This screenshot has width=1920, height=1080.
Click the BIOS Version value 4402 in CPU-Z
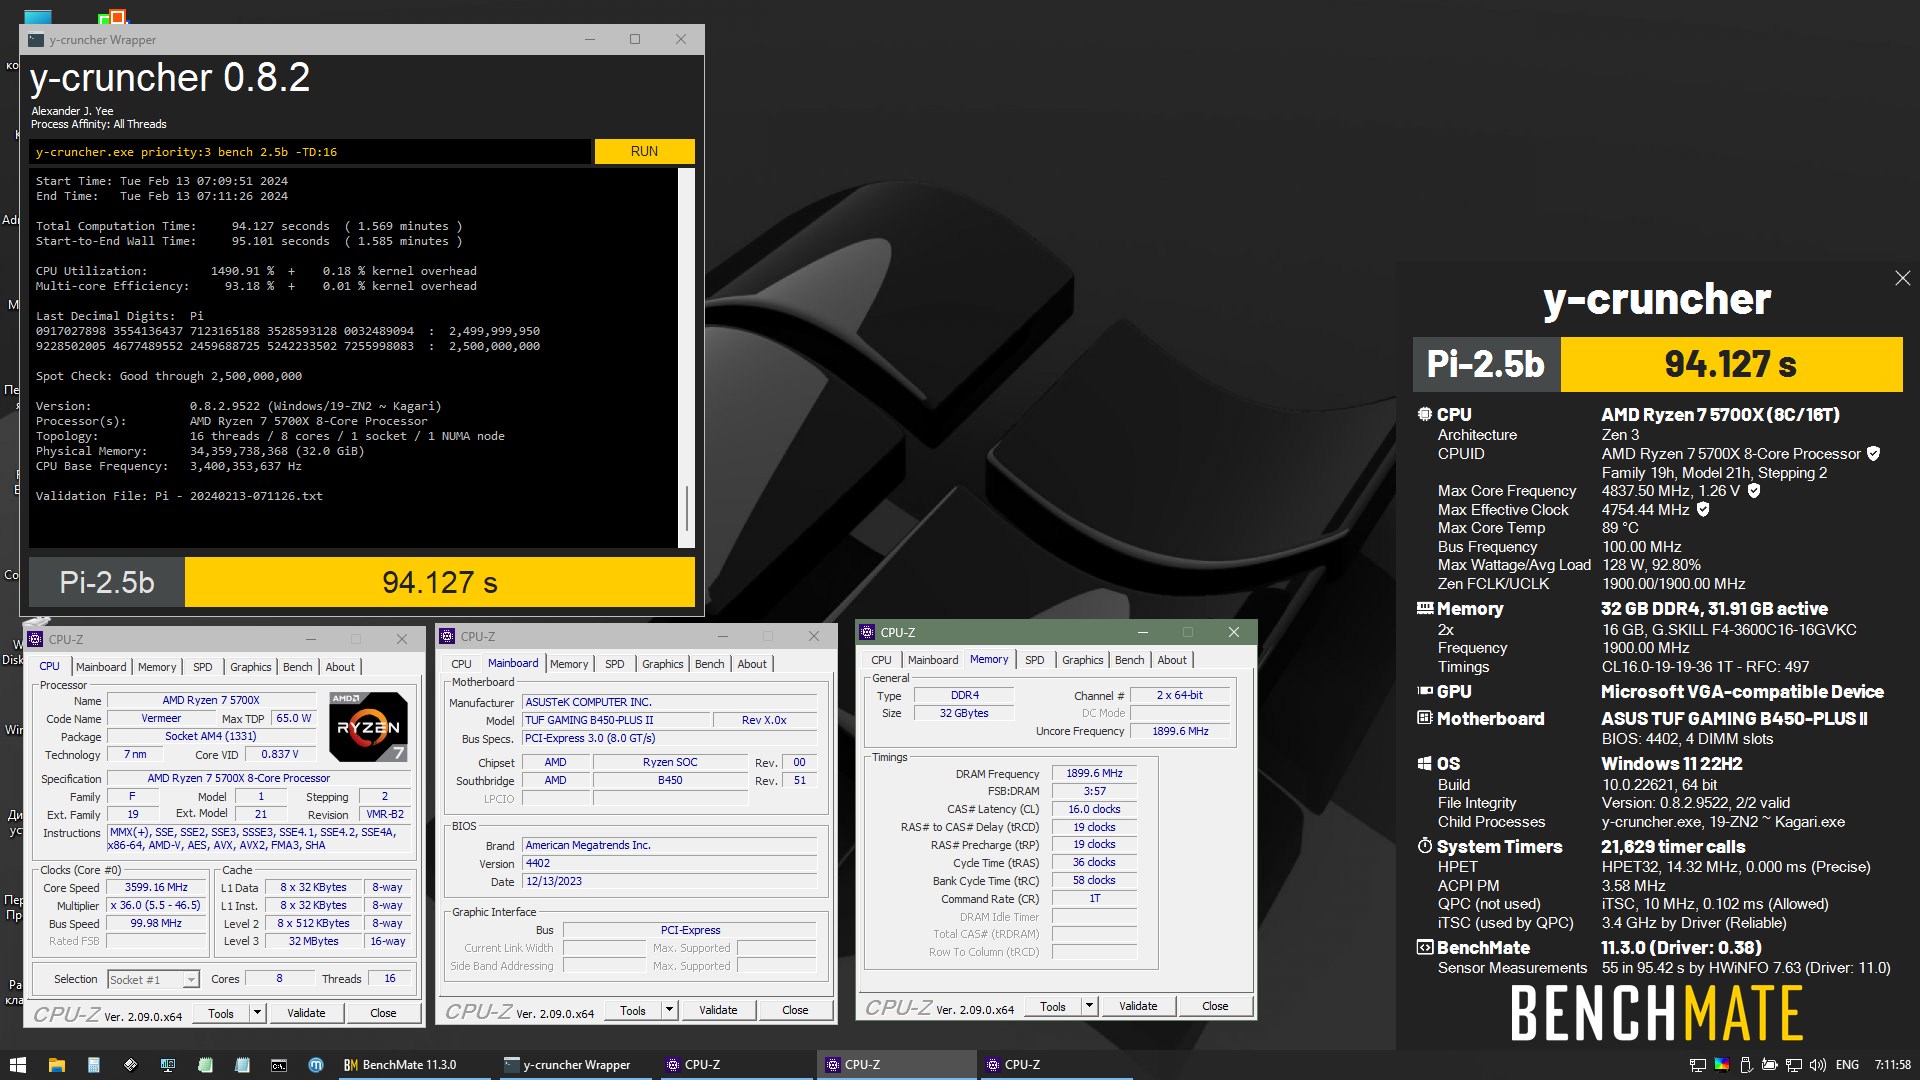[670, 864]
